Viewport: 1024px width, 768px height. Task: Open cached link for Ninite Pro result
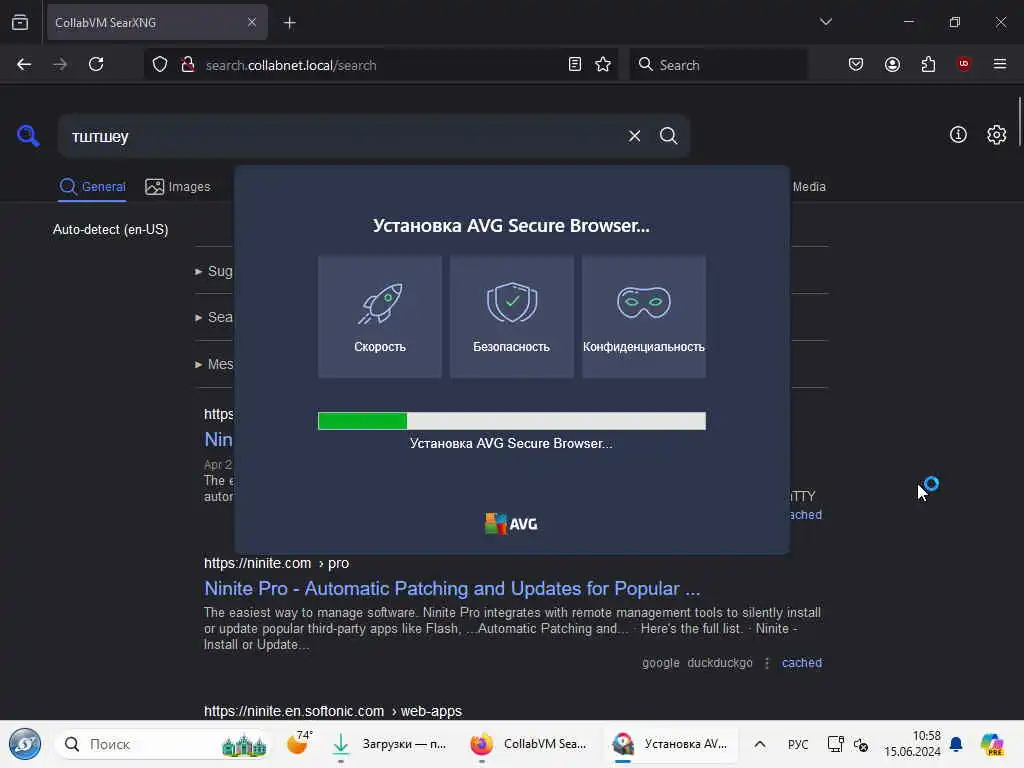click(801, 663)
